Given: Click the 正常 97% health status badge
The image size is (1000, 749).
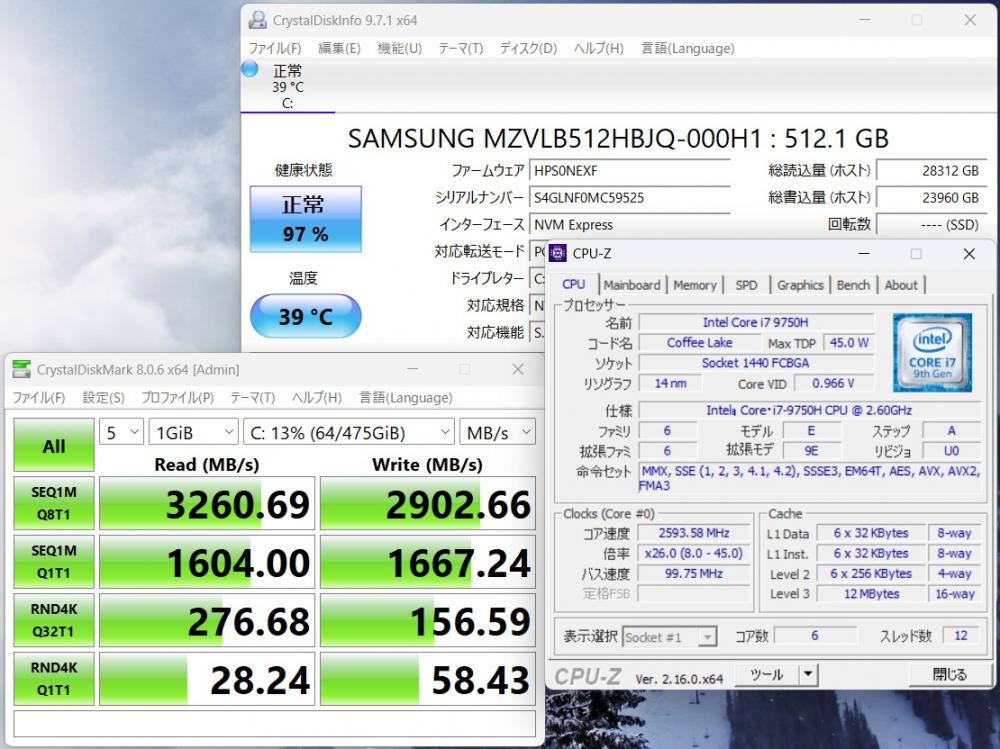Looking at the screenshot, I should 304,219.
